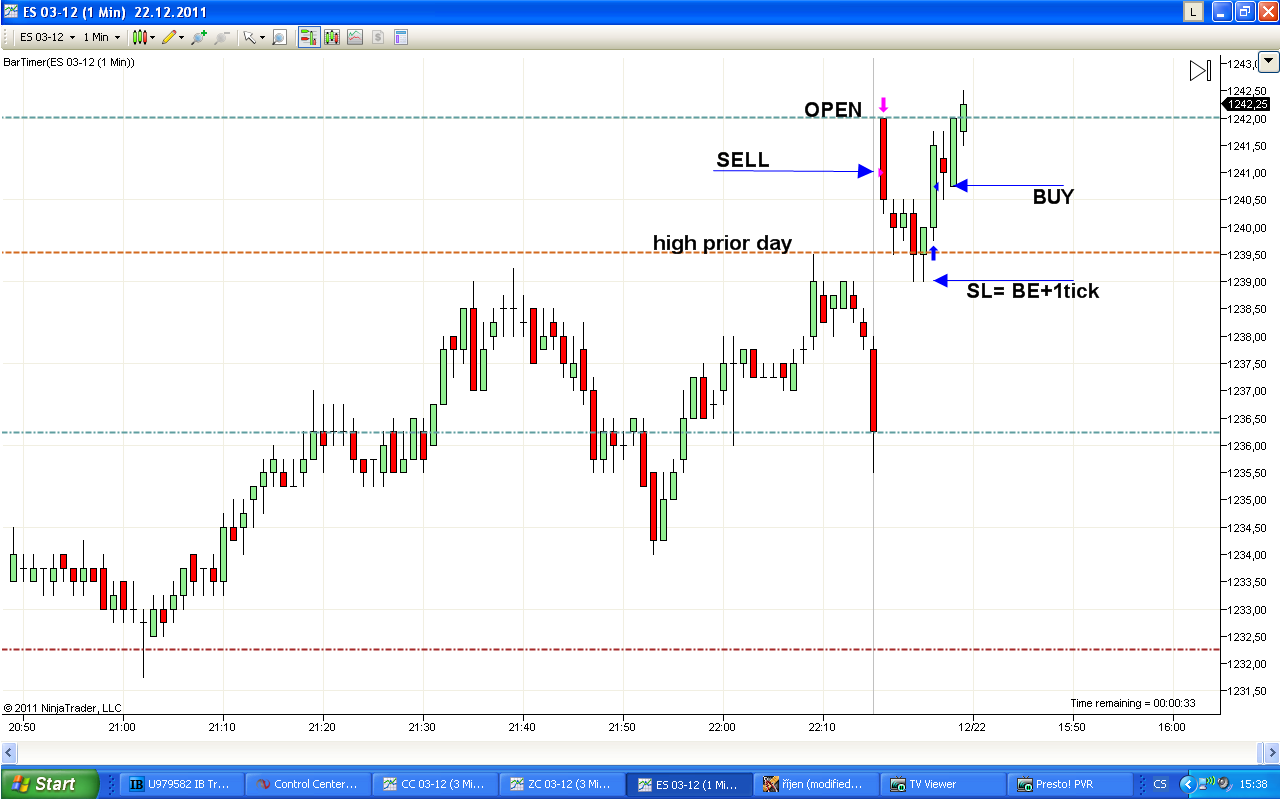Open the indicators line-chart icon

pos(355,37)
